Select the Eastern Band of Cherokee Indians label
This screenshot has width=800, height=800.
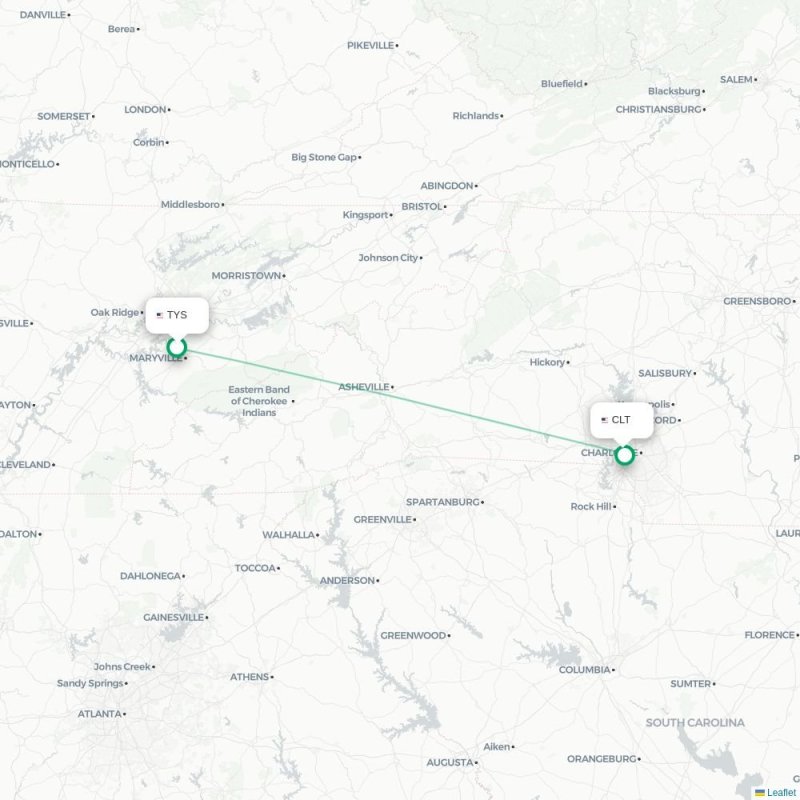tap(259, 401)
